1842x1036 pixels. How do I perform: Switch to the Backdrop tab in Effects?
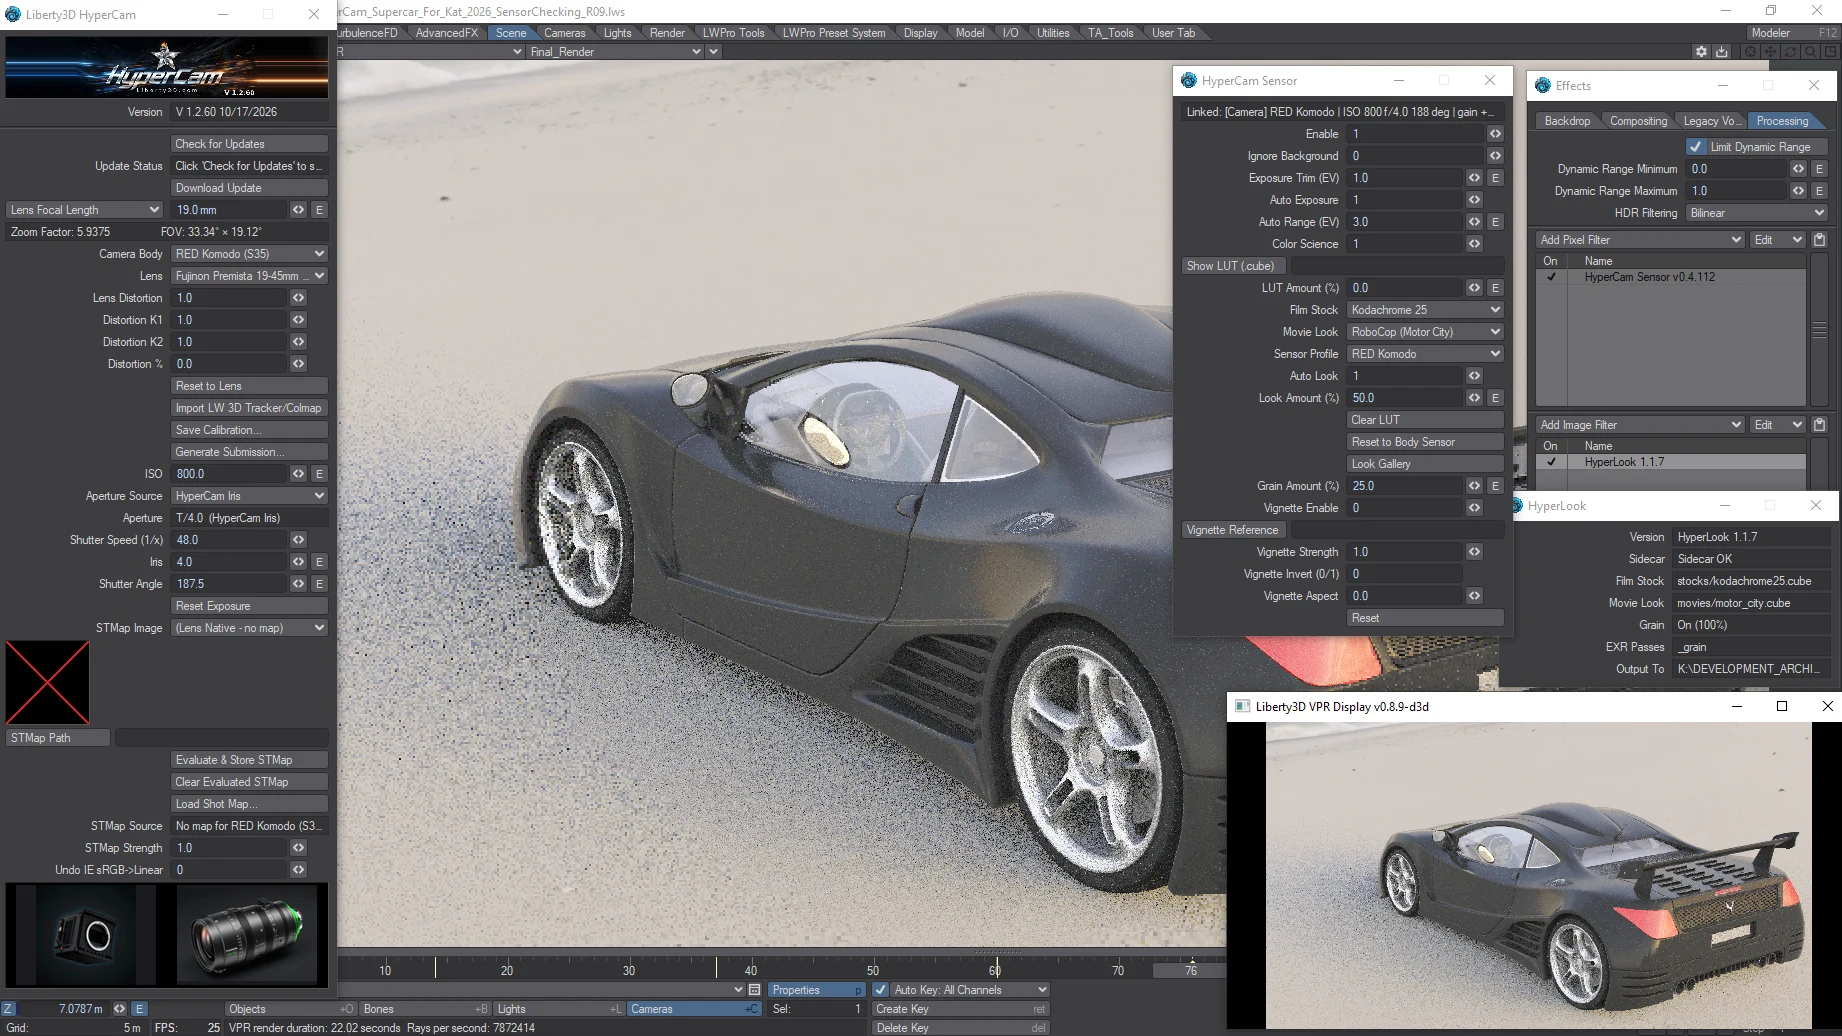(1567, 121)
